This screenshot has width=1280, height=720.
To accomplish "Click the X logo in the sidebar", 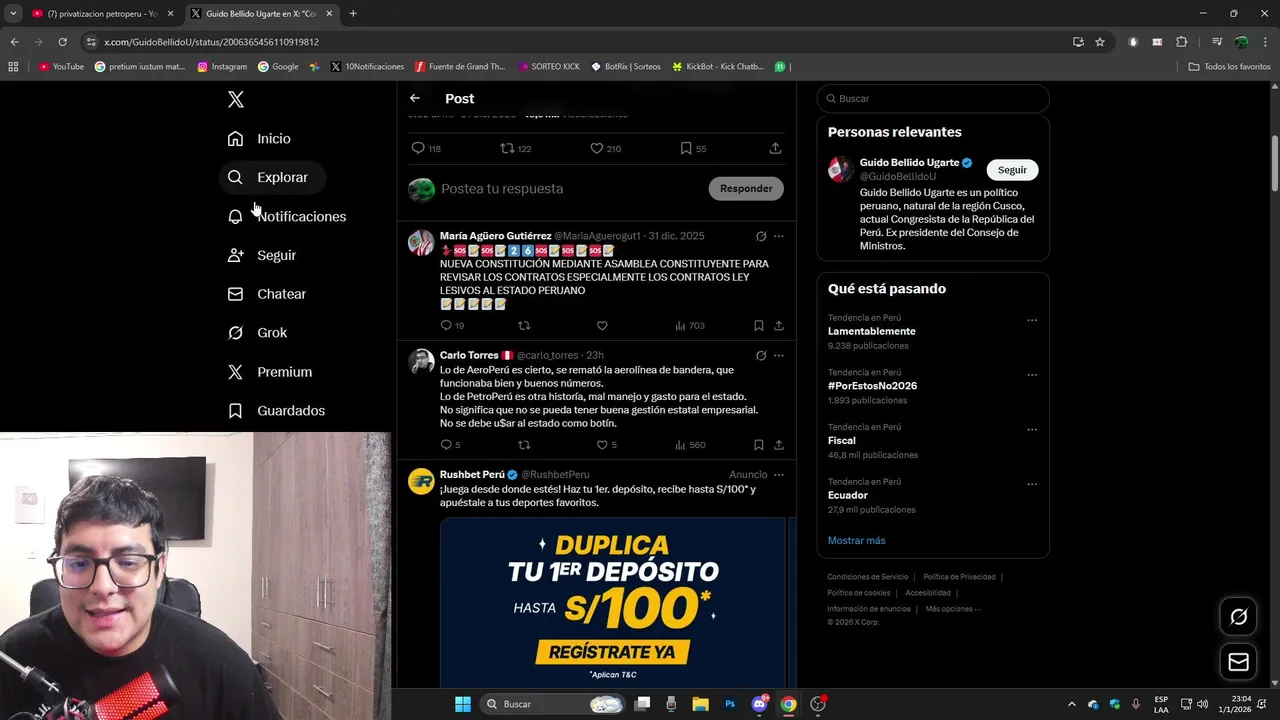I will (235, 99).
